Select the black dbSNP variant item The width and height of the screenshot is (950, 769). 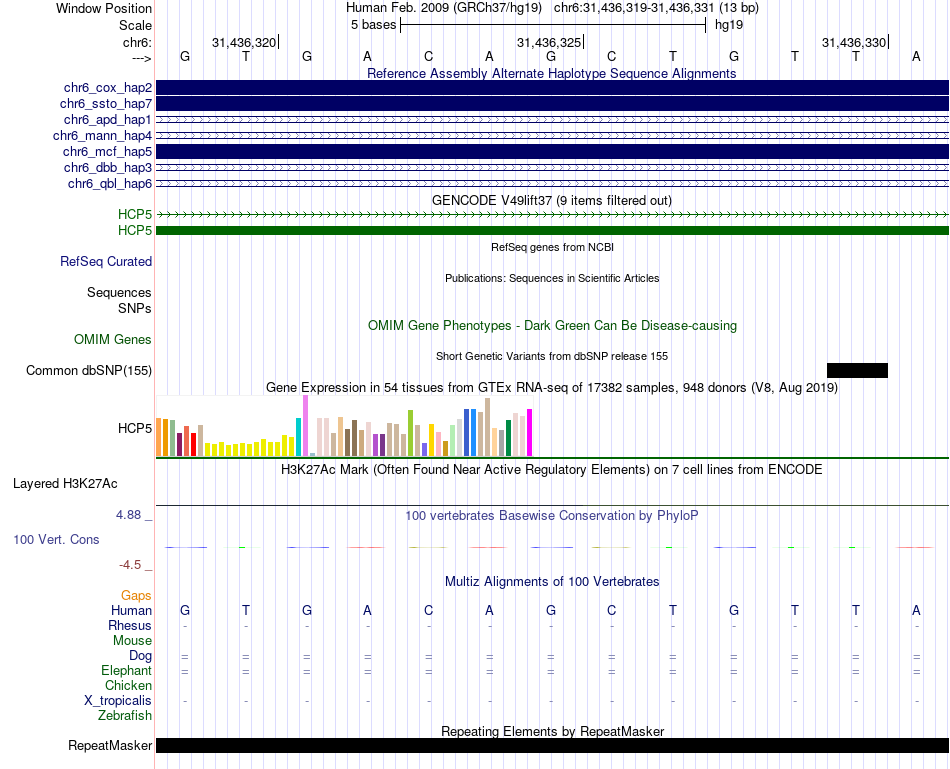[x=857, y=370]
